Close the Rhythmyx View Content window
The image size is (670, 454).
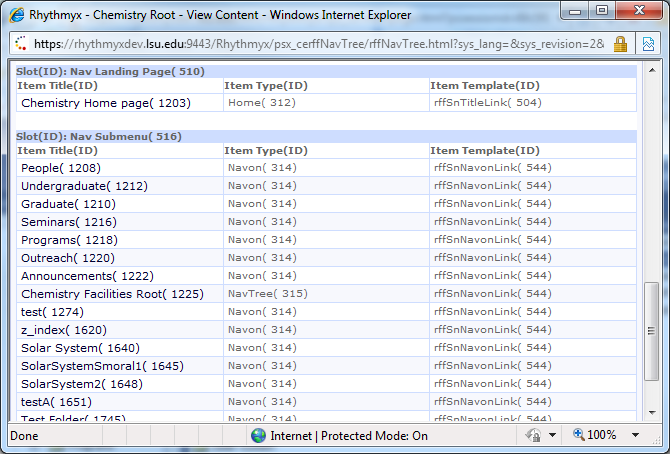[x=639, y=10]
